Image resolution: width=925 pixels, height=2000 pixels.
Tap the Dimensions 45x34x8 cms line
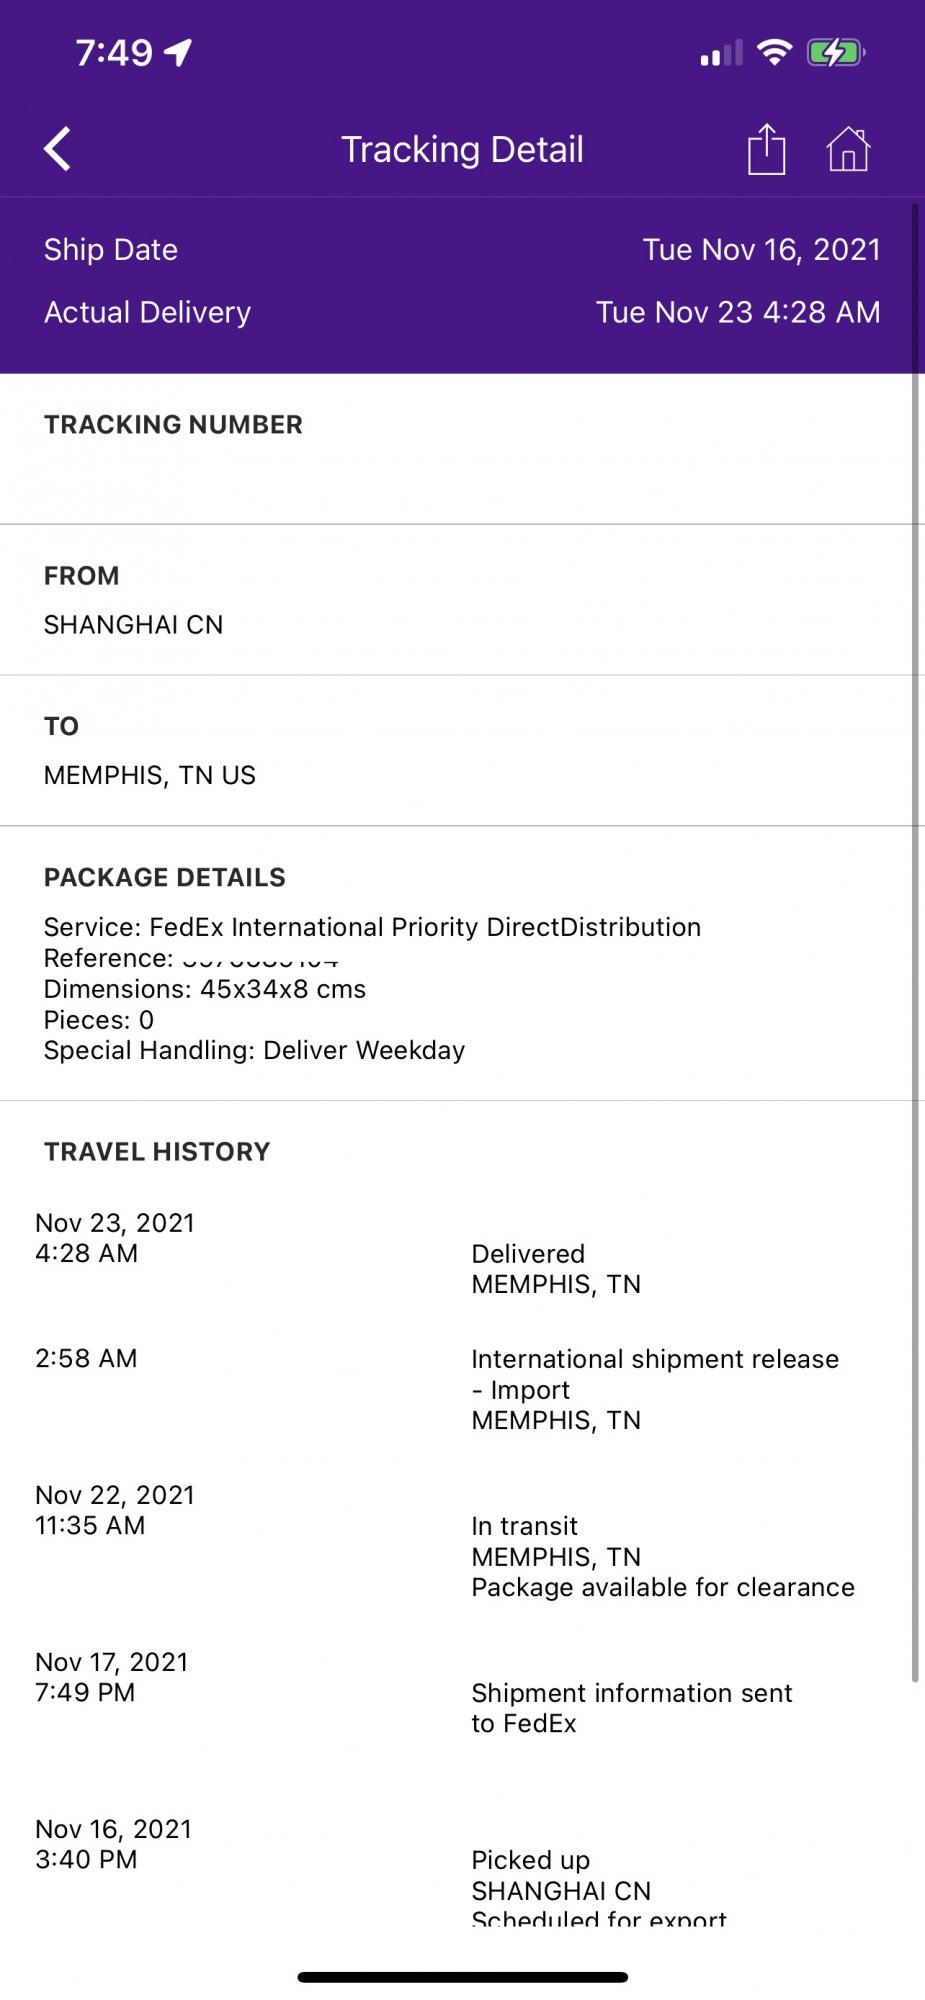[205, 989]
